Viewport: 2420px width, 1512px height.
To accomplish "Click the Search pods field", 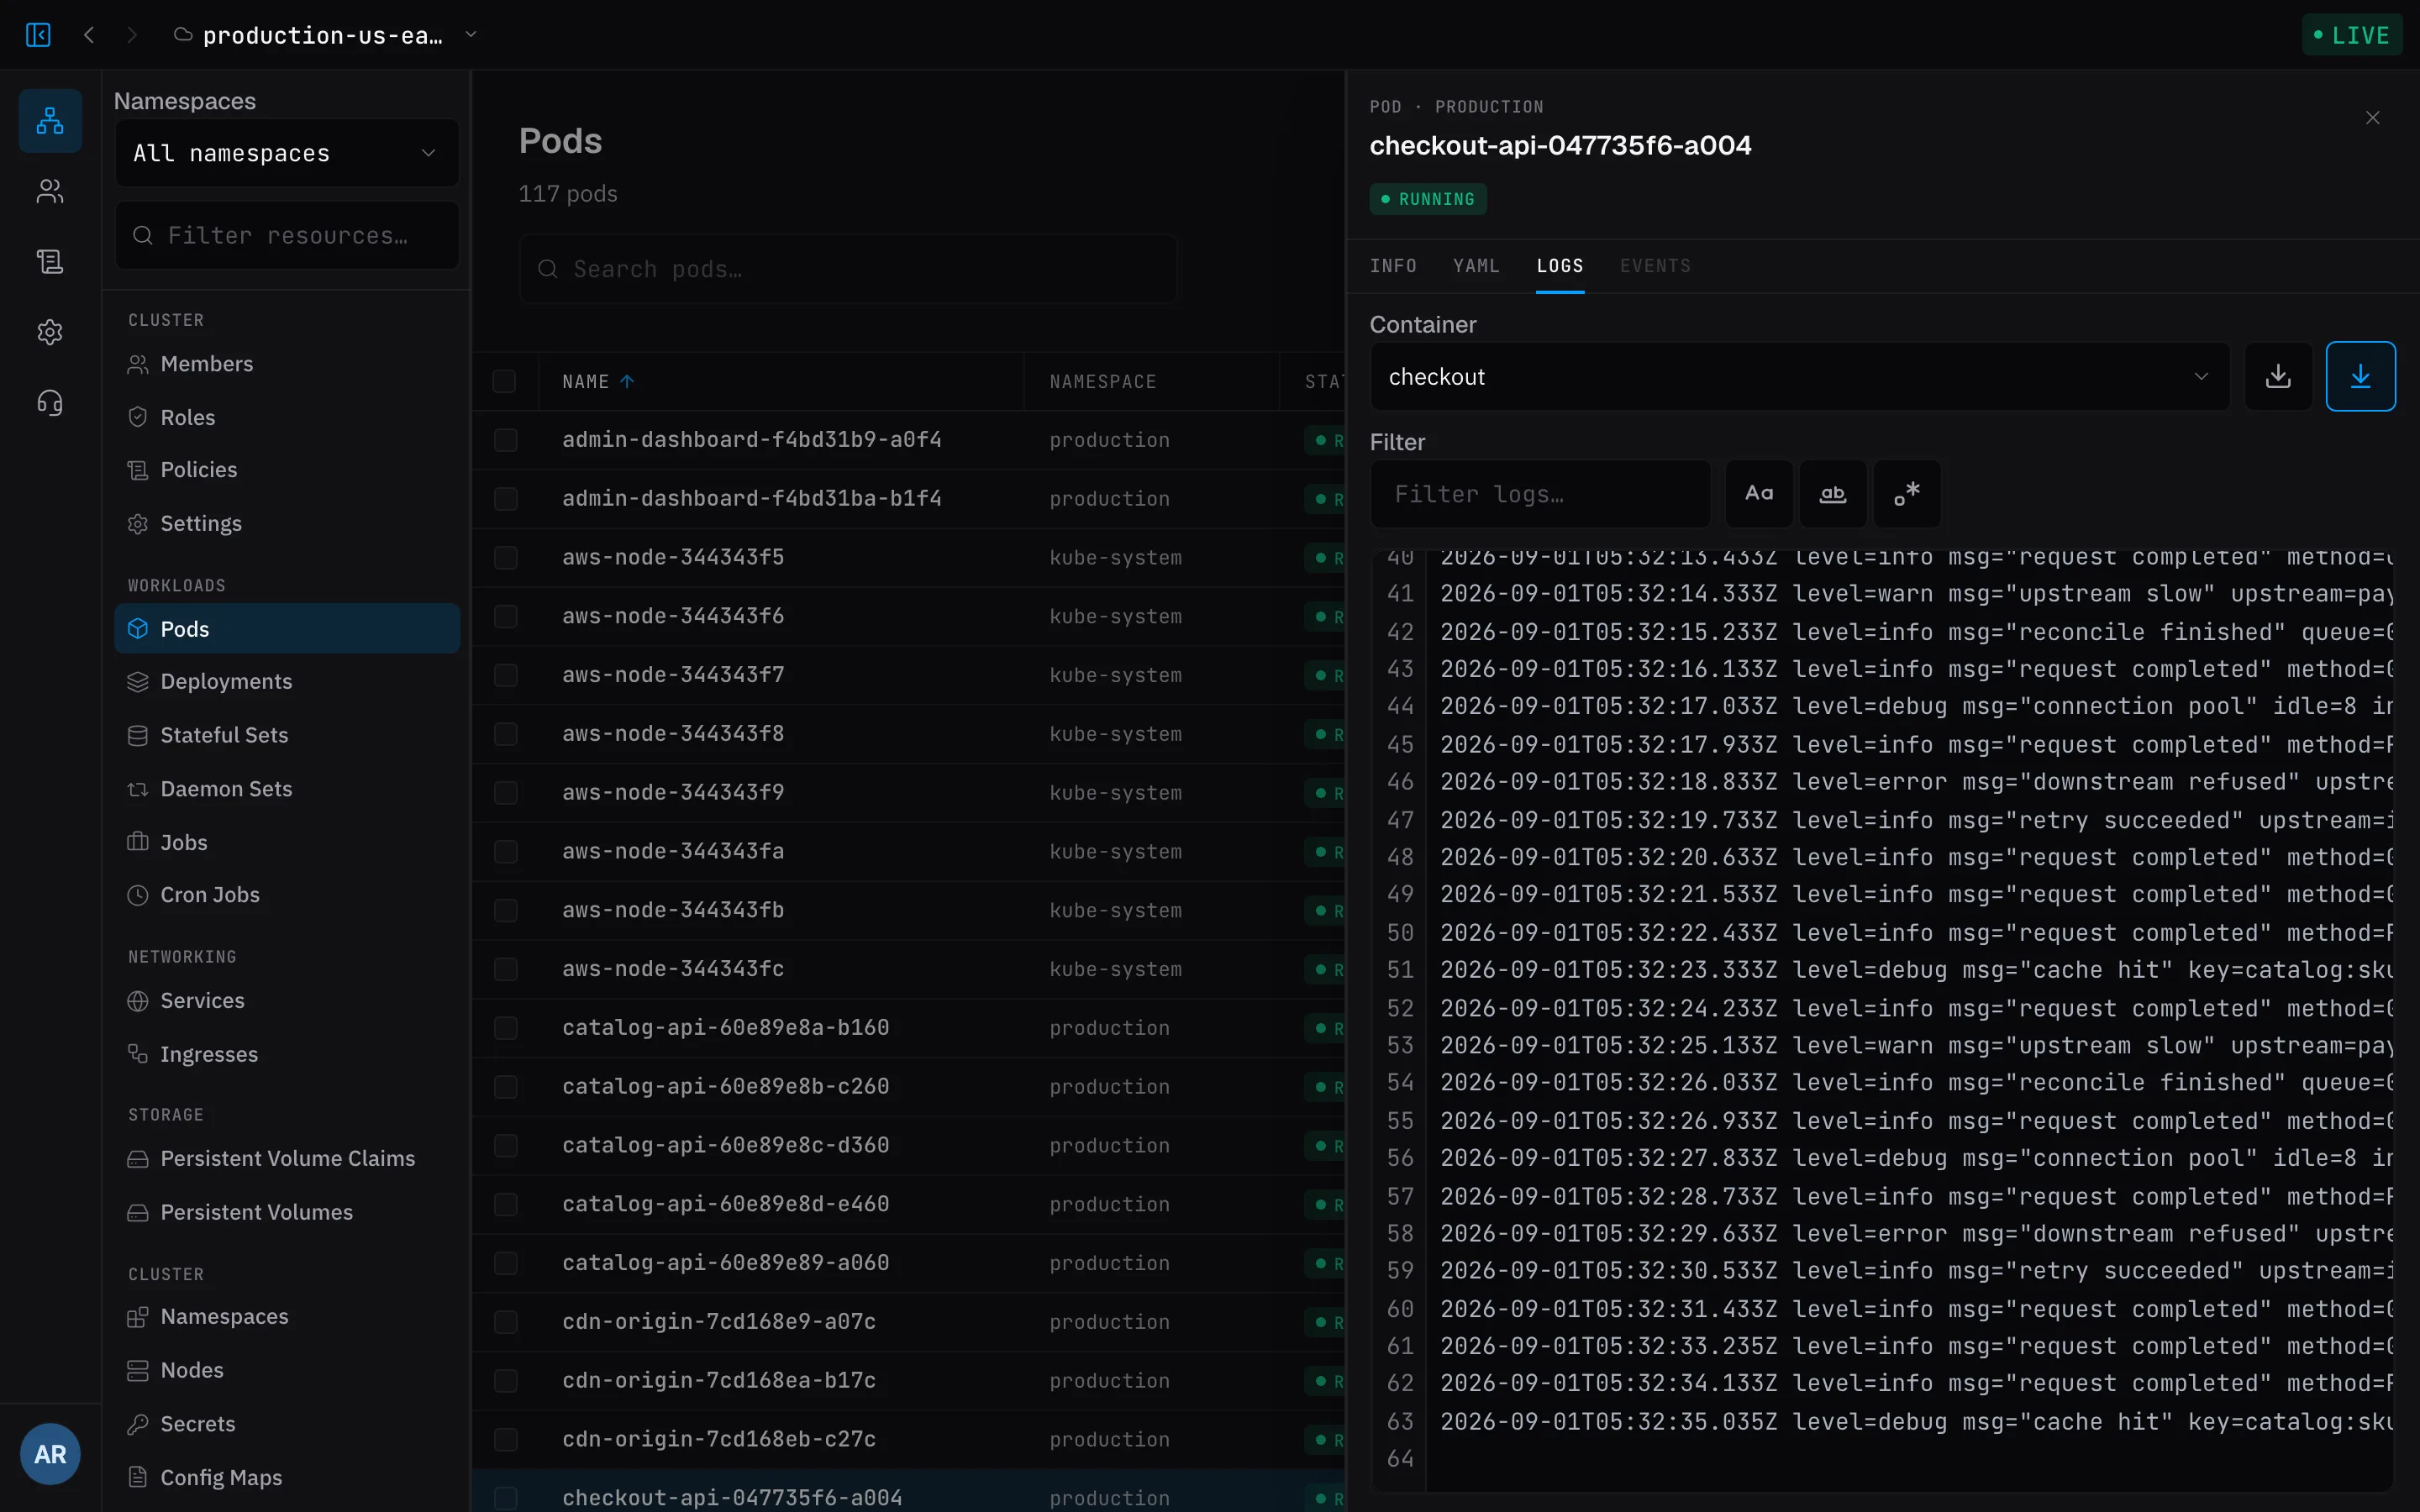I will pos(848,269).
